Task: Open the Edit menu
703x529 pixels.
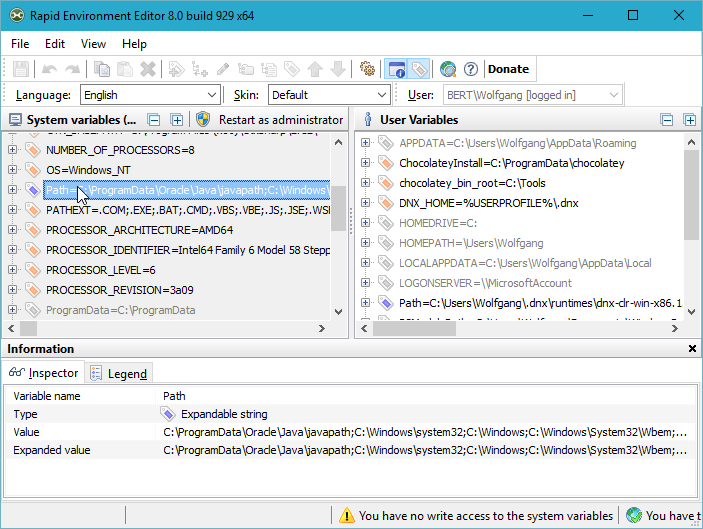Action: (55, 44)
